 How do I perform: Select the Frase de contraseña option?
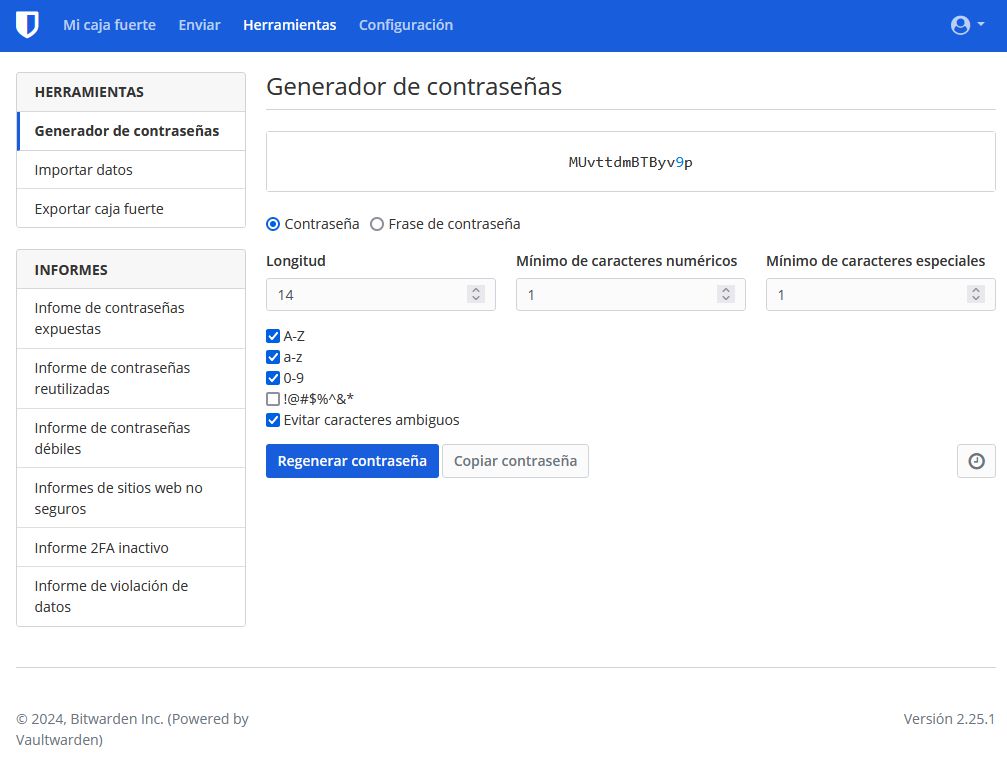coord(377,224)
